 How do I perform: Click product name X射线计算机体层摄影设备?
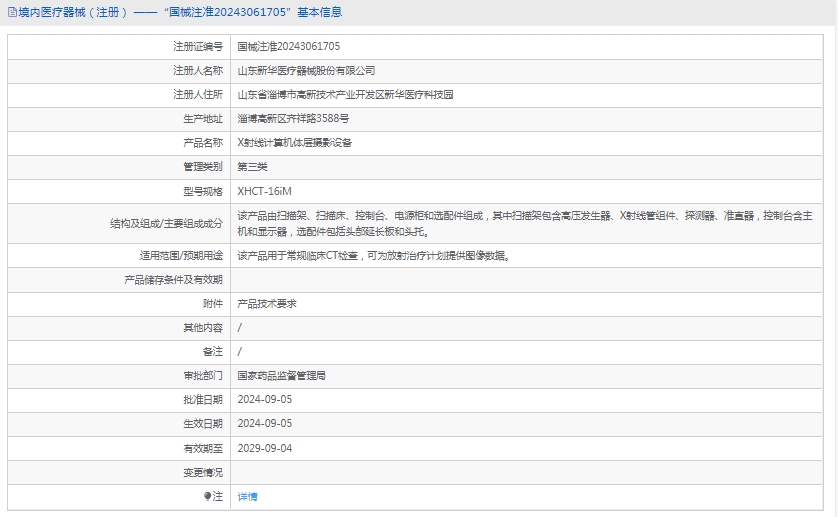(295, 142)
